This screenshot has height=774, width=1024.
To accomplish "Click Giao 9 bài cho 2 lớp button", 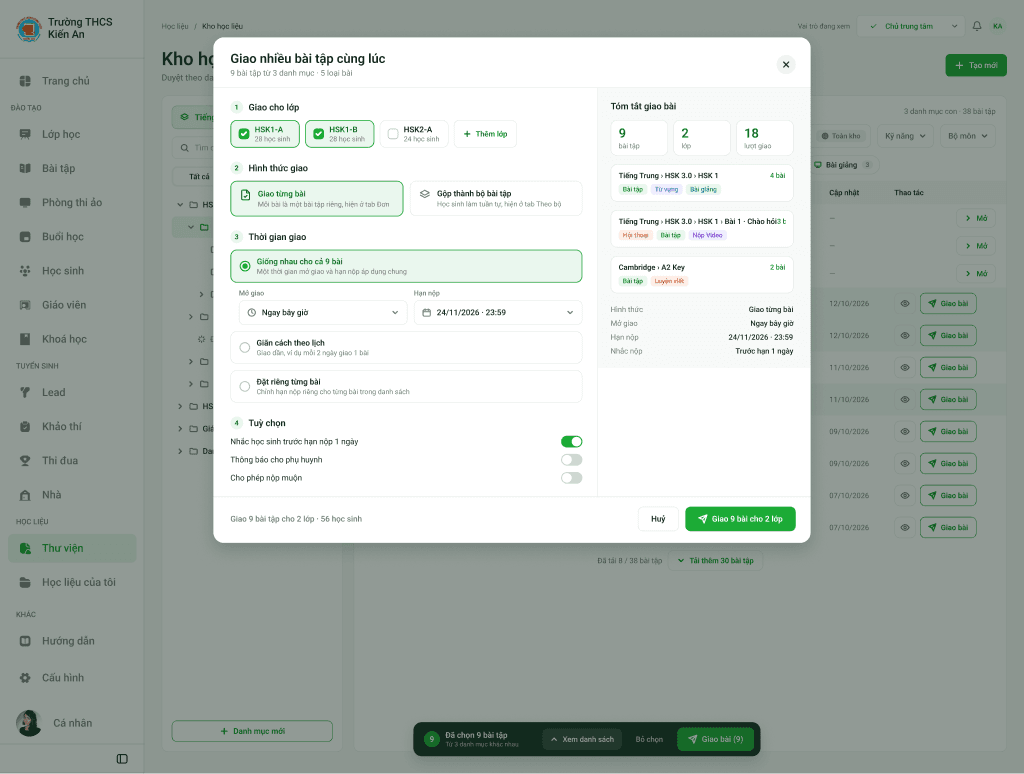I will pos(740,519).
